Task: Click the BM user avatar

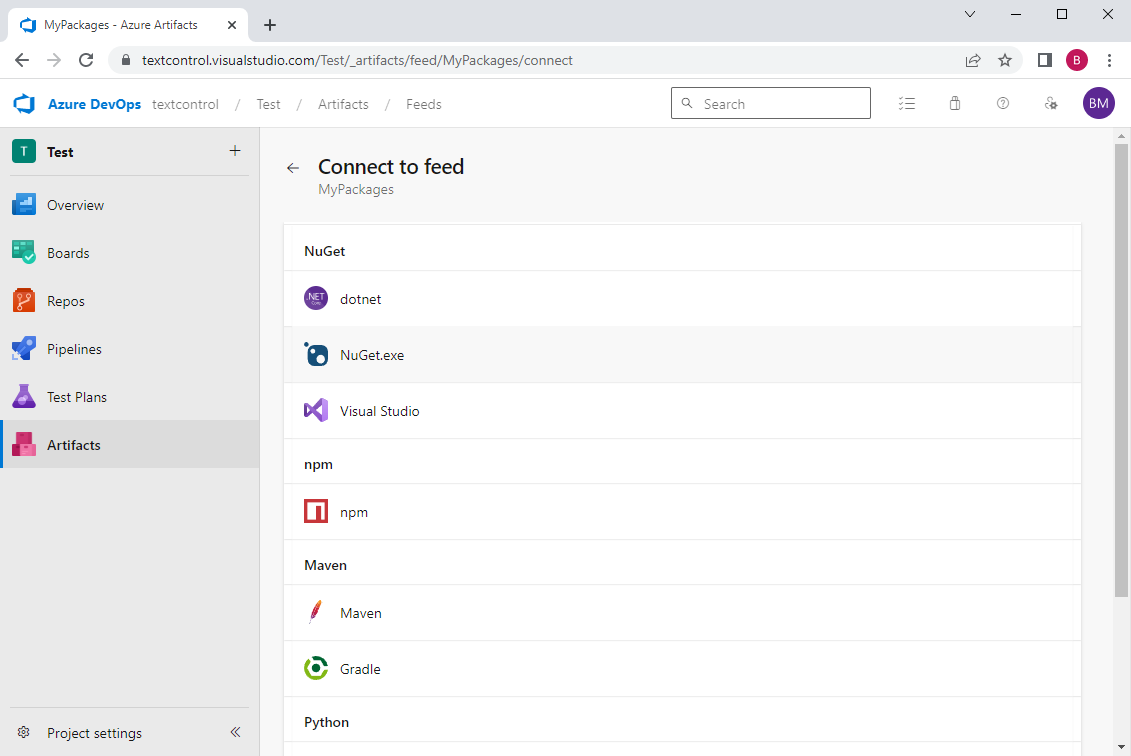Action: pos(1099,103)
